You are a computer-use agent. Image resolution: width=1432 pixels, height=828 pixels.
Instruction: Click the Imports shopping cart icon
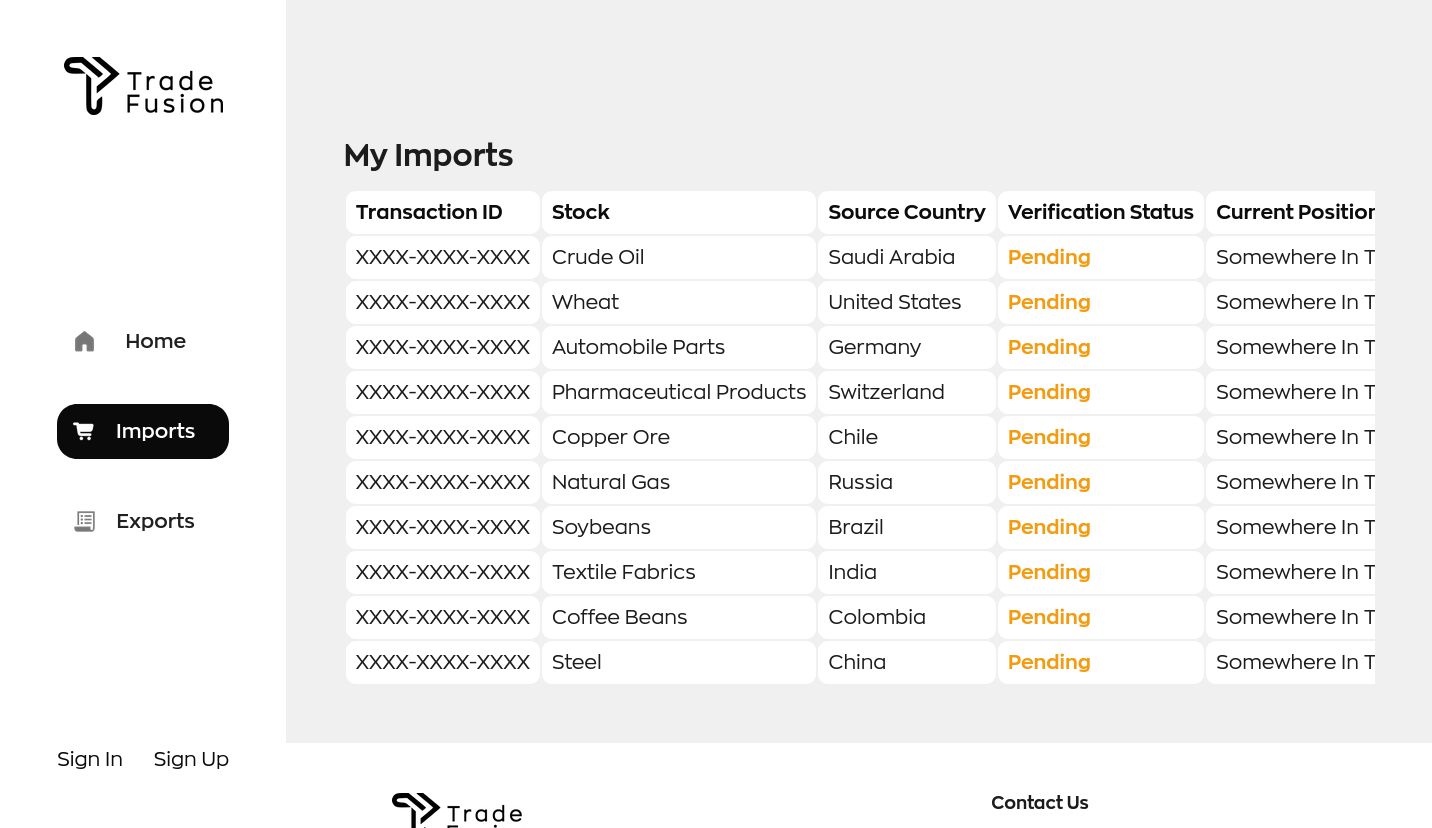coord(84,431)
